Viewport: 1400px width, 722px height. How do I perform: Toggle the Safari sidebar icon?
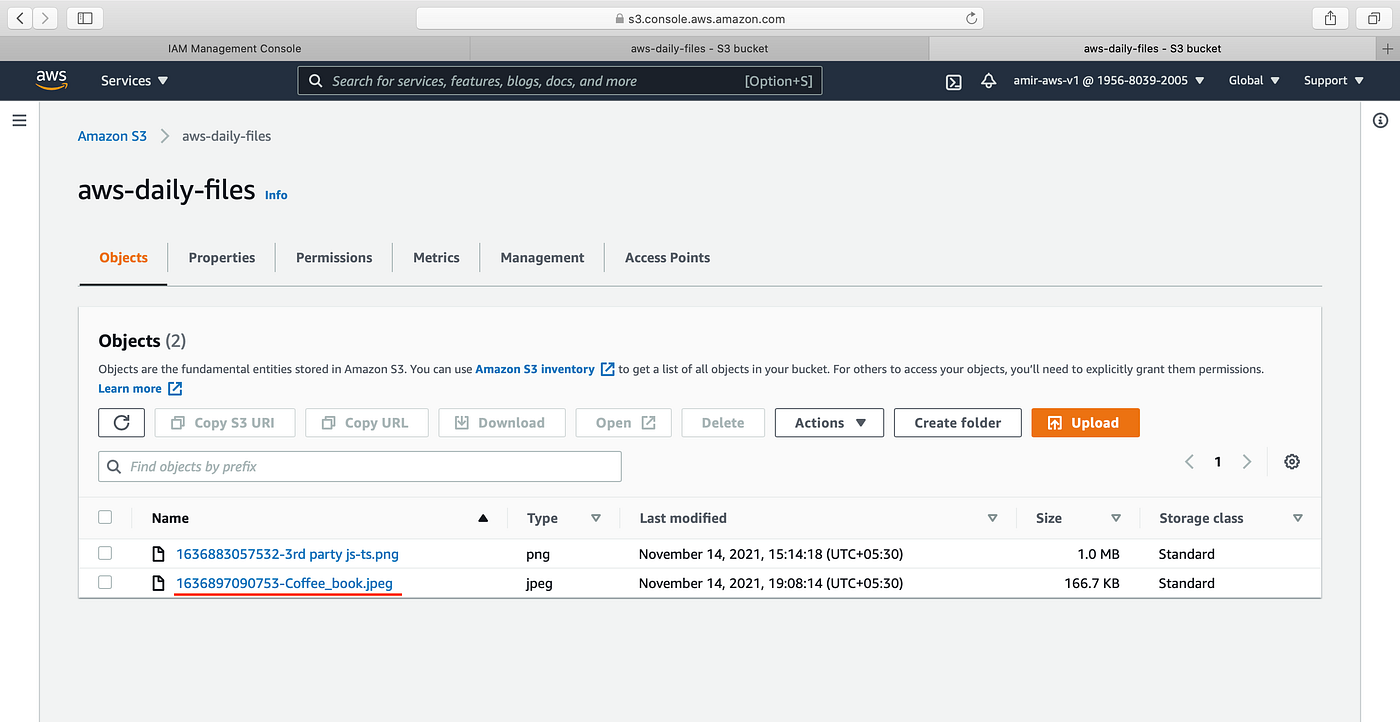point(85,18)
